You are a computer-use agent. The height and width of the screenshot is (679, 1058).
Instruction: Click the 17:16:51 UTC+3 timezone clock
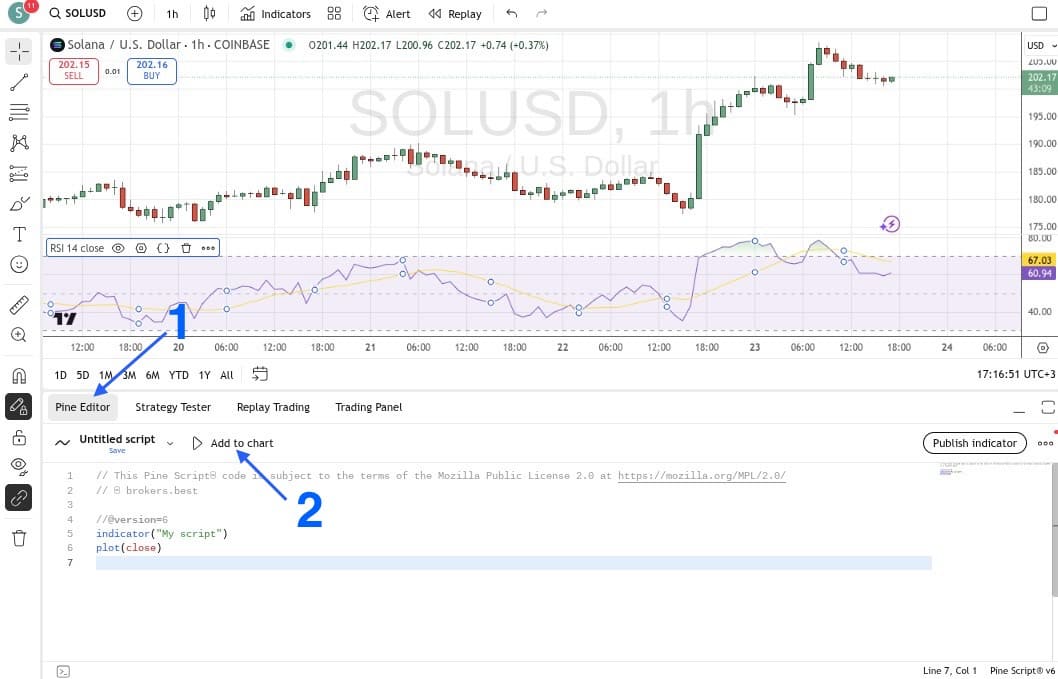pyautogui.click(x=1015, y=374)
